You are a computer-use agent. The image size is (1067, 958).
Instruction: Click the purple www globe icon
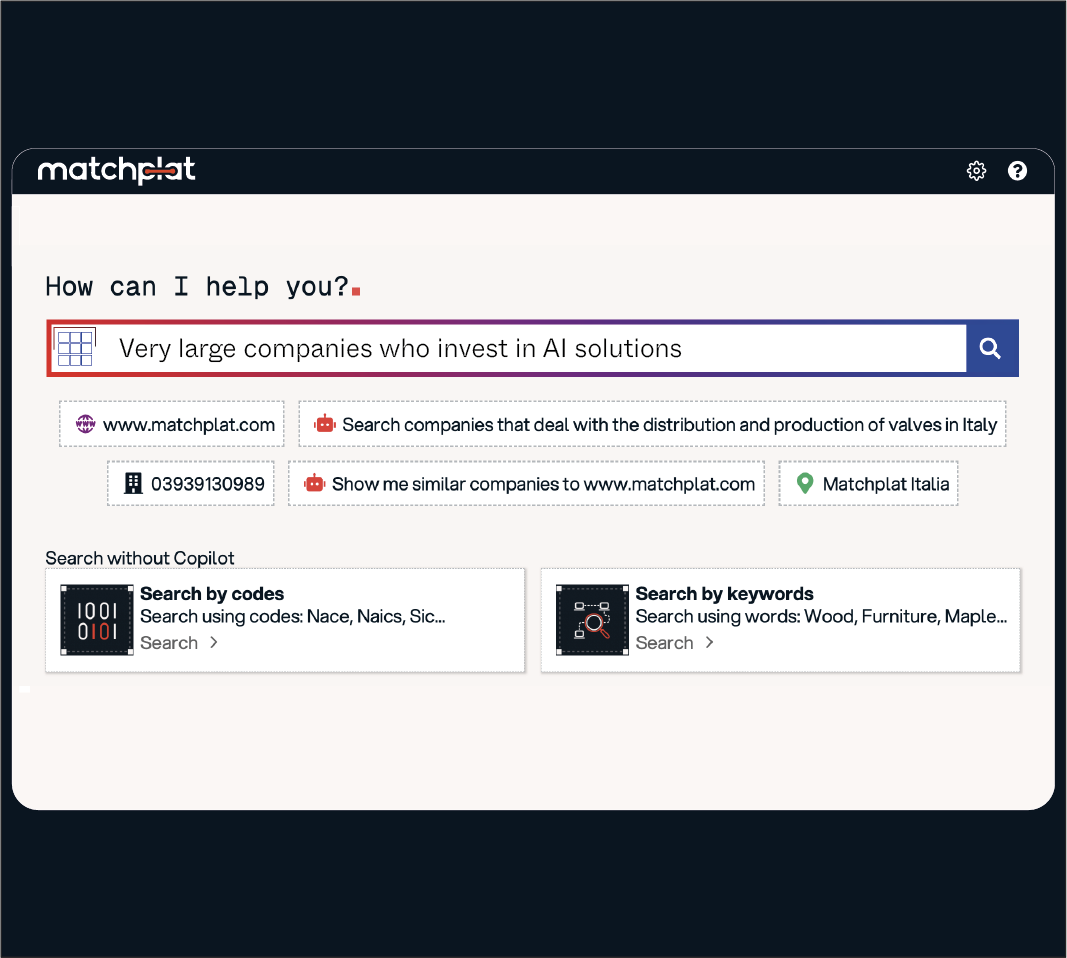coord(85,424)
